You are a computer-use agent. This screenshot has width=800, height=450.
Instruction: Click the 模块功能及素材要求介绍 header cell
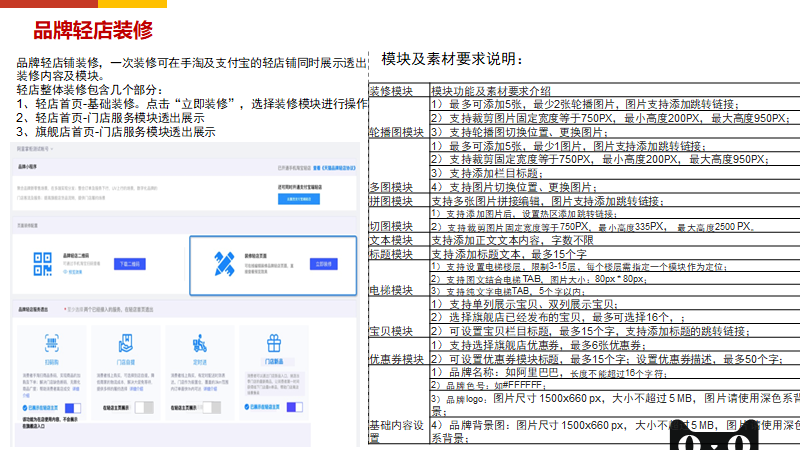tap(615, 90)
